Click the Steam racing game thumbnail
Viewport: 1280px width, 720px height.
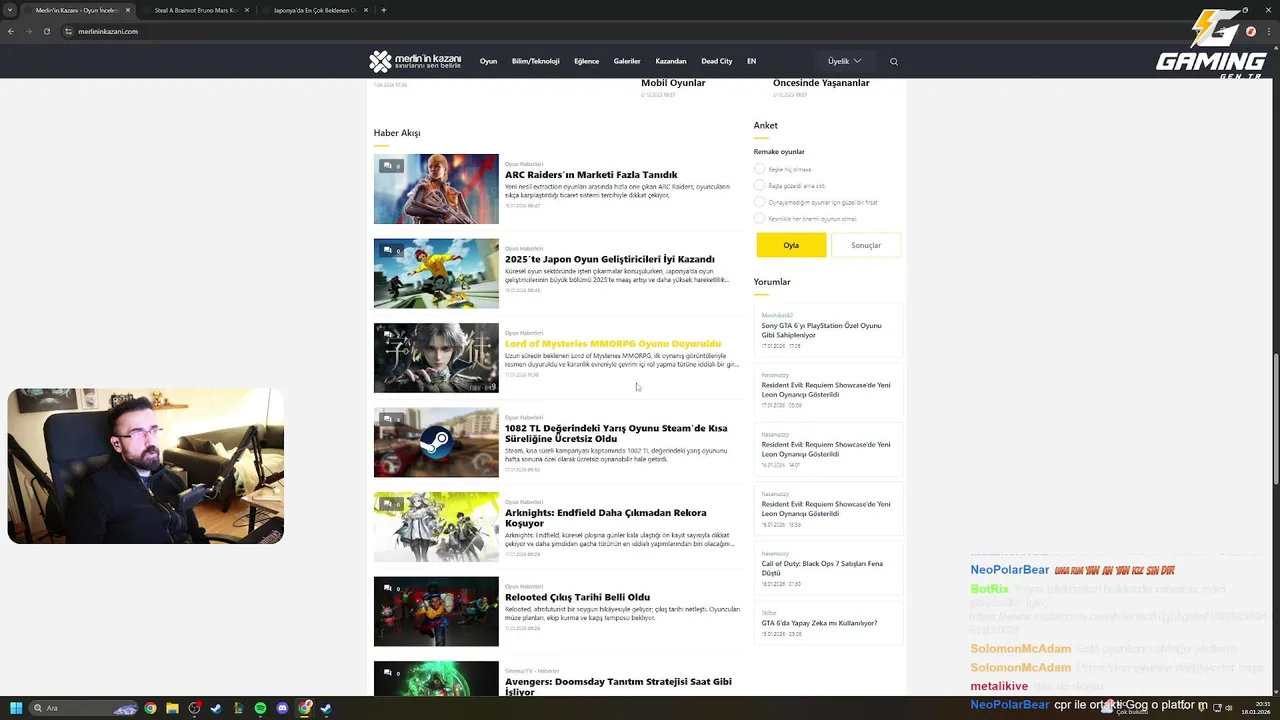pyautogui.click(x=436, y=442)
